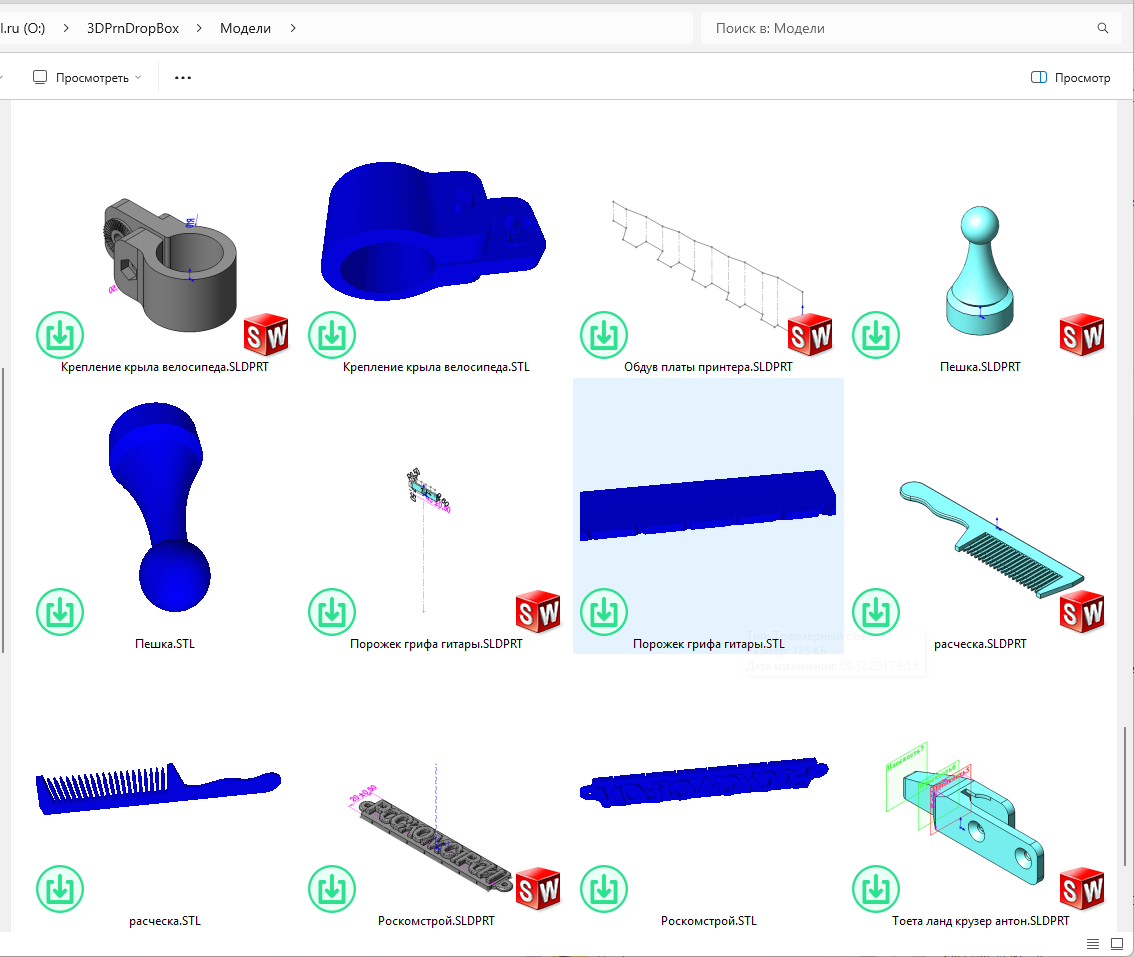1134x957 pixels.
Task: Expand chevron after Модели in address bar
Action: 293,29
